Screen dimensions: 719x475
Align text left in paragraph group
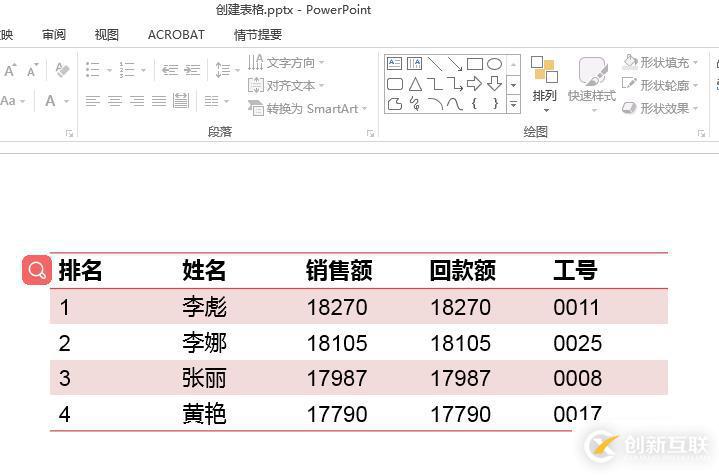93,101
